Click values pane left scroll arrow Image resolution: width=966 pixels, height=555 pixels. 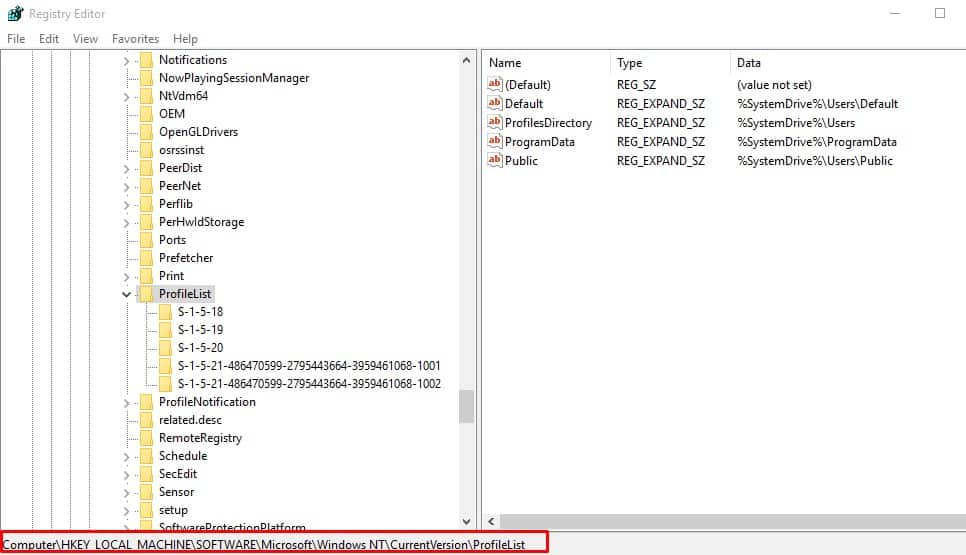tap(491, 522)
